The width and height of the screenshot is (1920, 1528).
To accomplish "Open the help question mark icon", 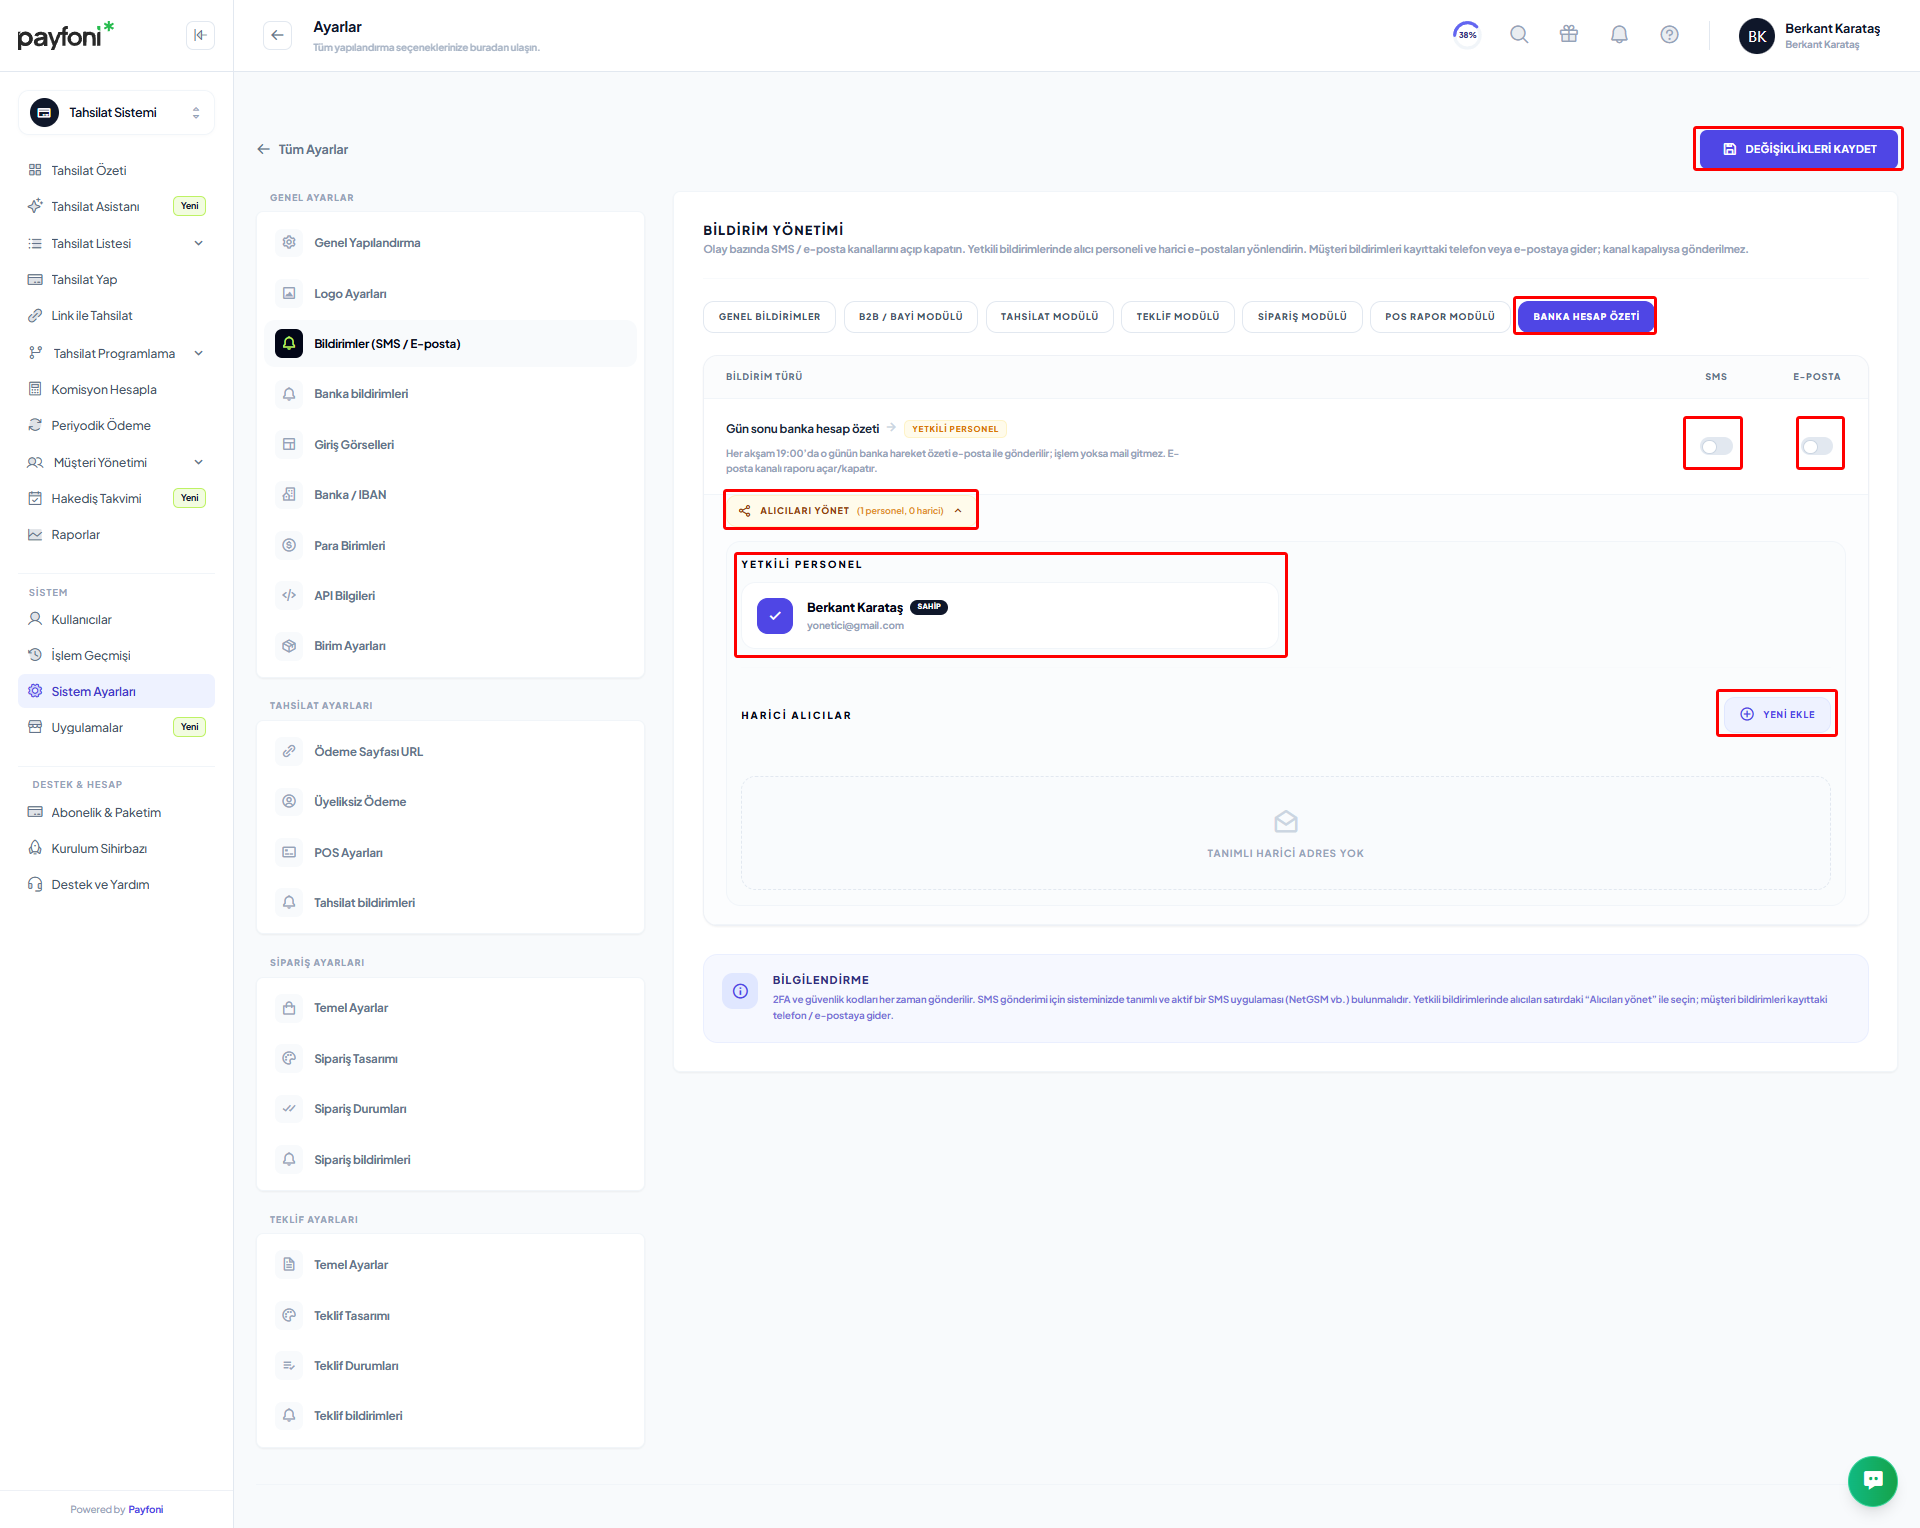I will coord(1669,34).
